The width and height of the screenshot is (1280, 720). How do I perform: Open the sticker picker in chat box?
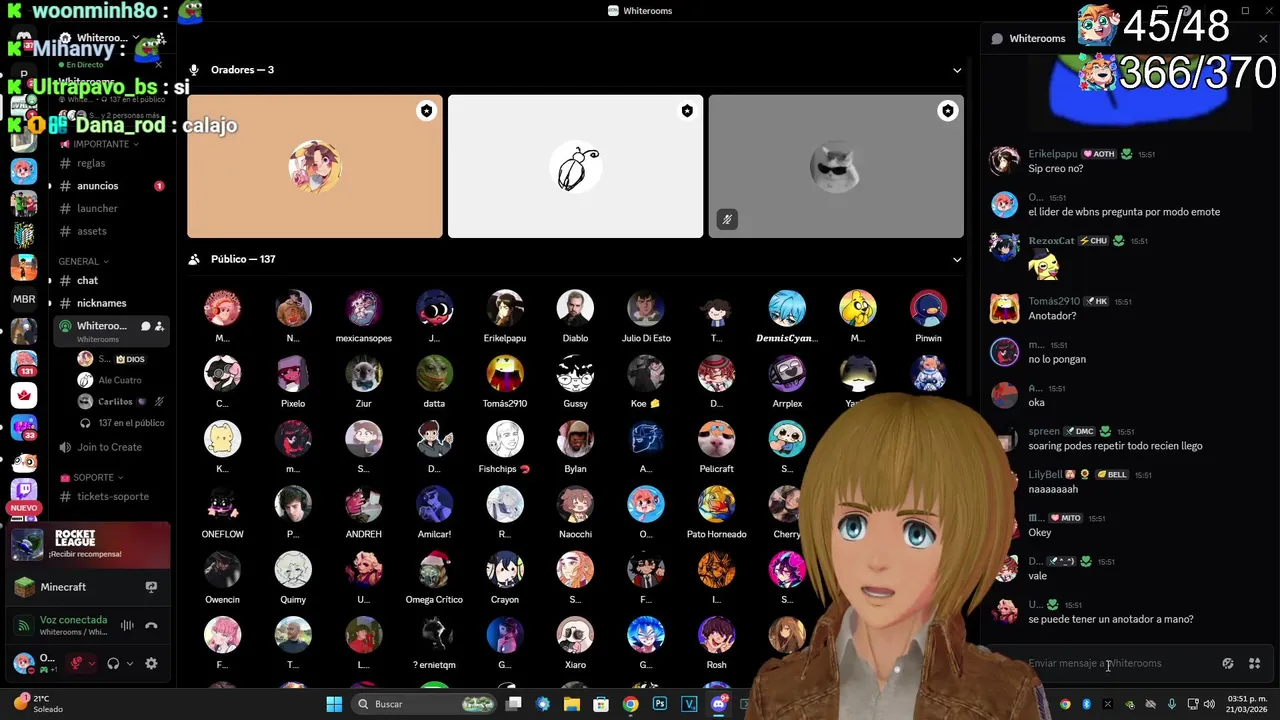coord(1228,663)
